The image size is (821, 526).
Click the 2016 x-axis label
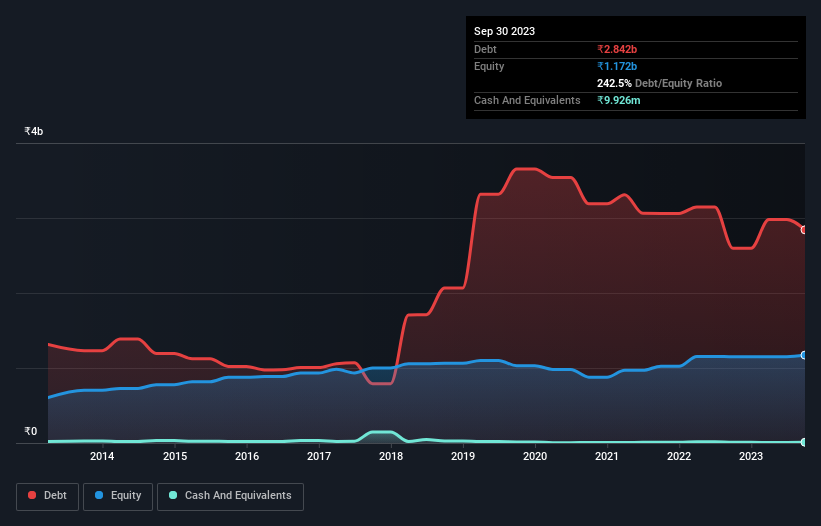click(x=247, y=456)
